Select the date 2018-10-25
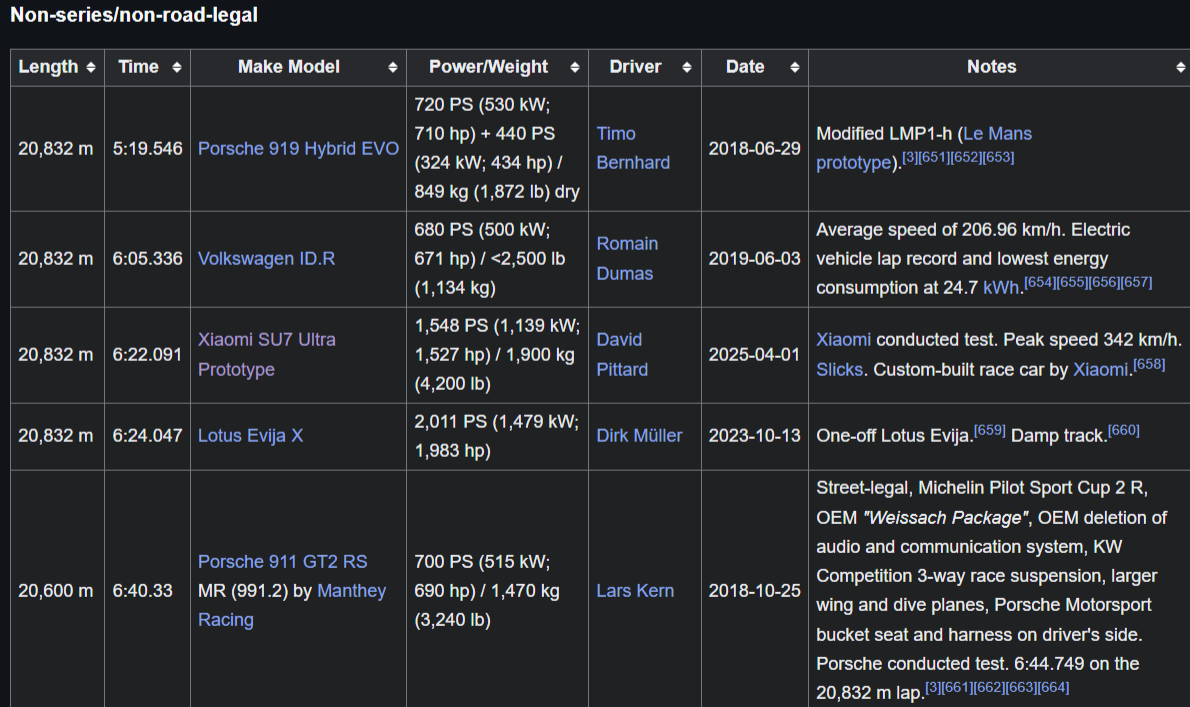Image resolution: width=1190 pixels, height=707 pixels. [754, 590]
